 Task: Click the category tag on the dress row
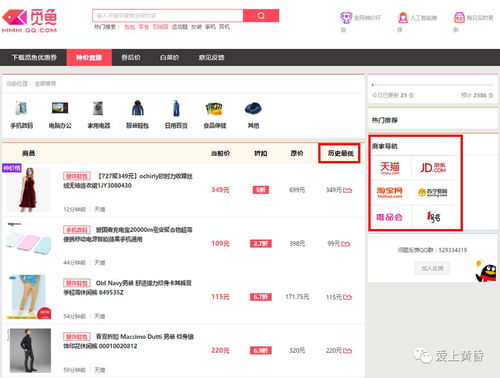click(x=77, y=176)
